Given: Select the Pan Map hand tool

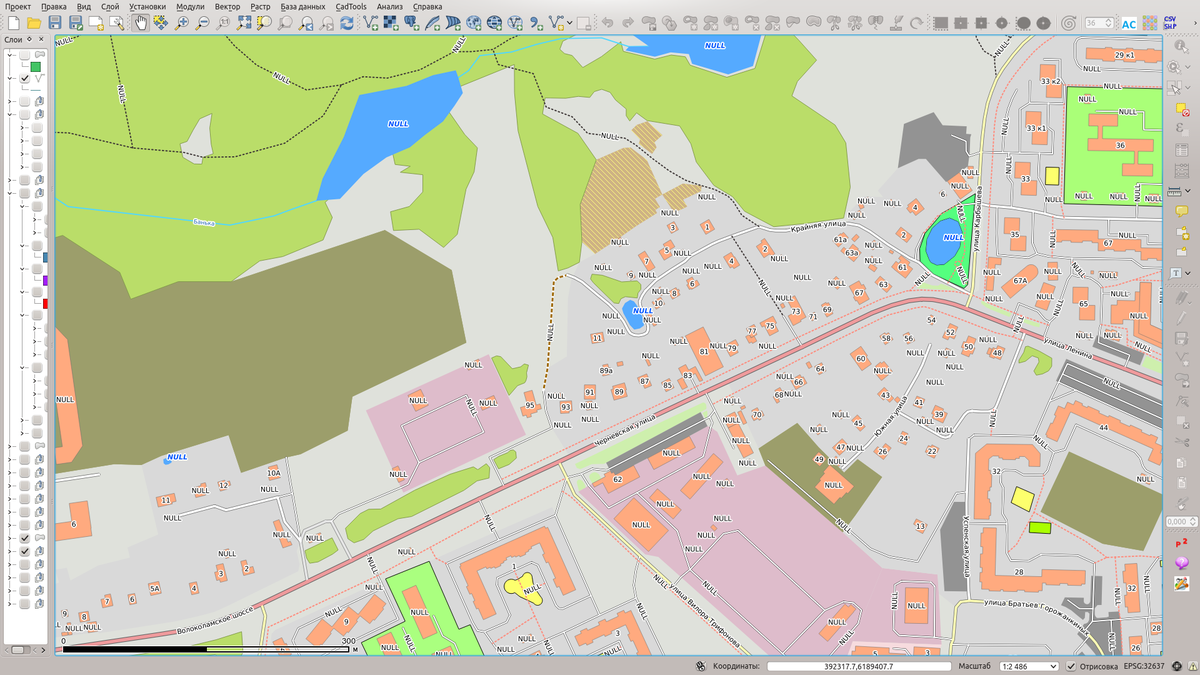Looking at the screenshot, I should point(140,22).
